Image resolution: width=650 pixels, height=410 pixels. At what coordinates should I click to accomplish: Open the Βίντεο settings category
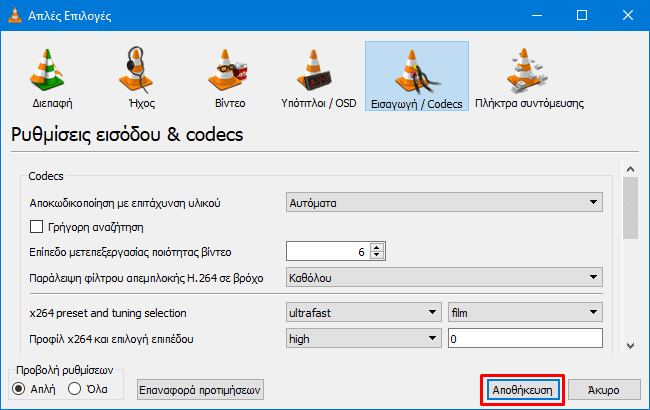click(230, 77)
